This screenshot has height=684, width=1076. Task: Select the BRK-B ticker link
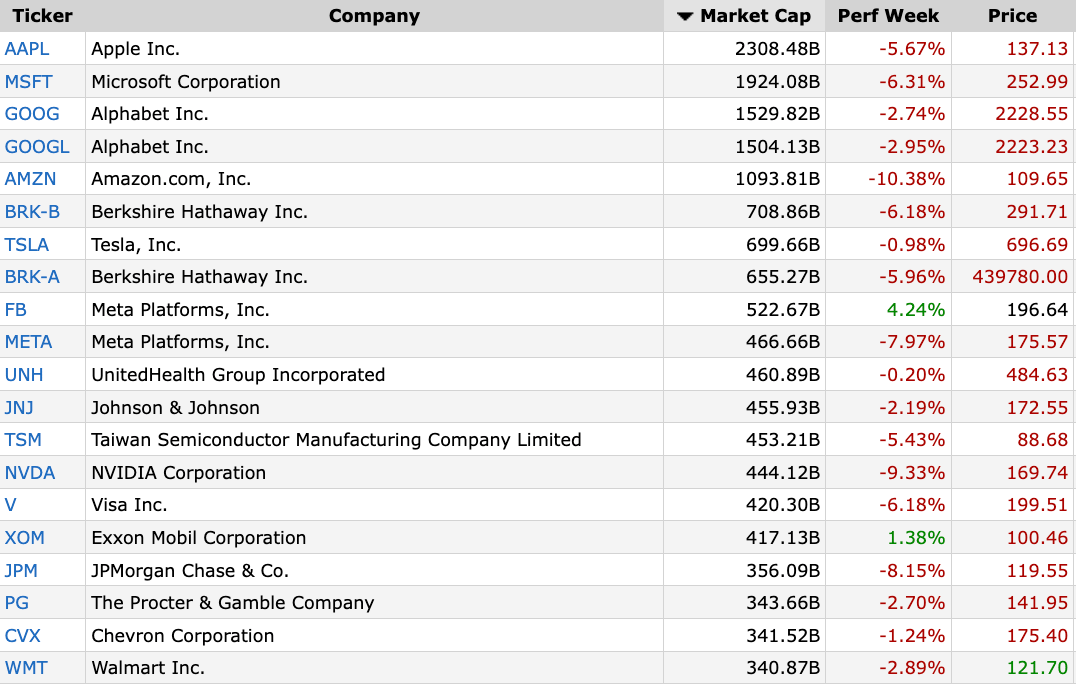pyautogui.click(x=33, y=212)
